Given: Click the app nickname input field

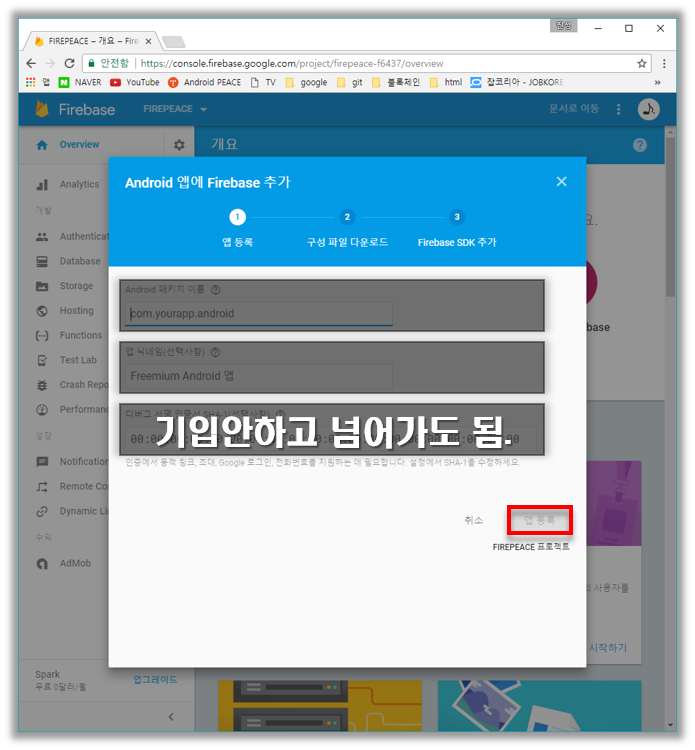Looking at the screenshot, I should click(259, 376).
